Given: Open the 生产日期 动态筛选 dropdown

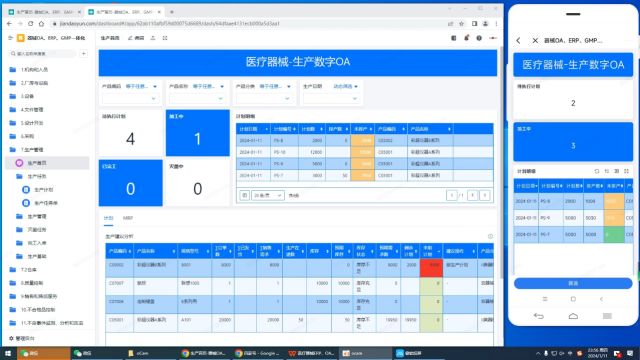Looking at the screenshot, I should (346, 87).
